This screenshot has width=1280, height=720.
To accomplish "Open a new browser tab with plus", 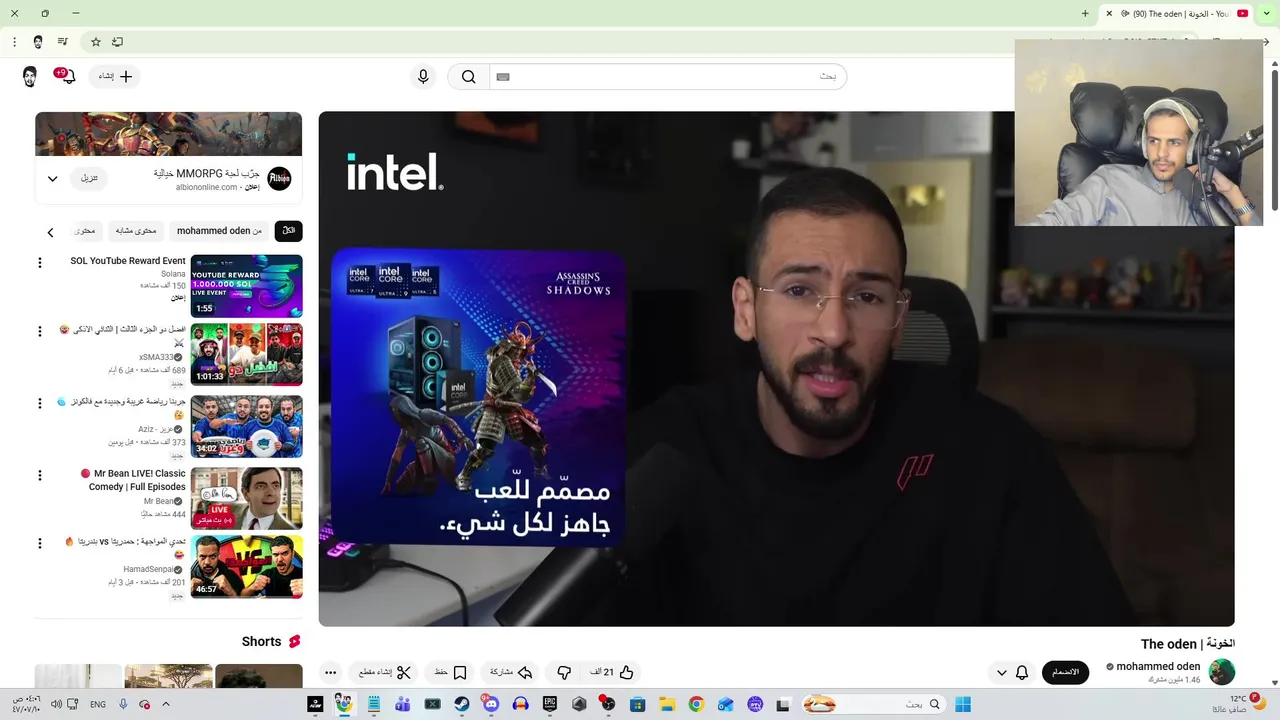I will point(1085,14).
